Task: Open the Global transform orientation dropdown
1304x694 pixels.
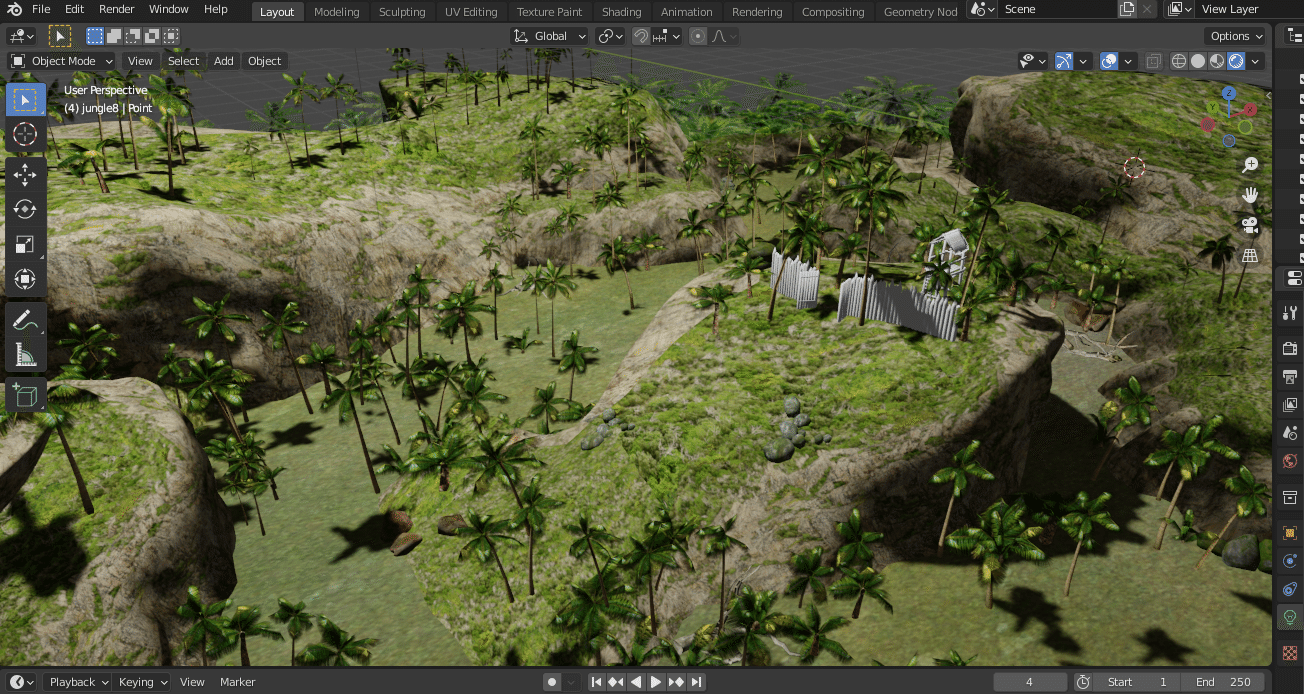Action: [550, 36]
